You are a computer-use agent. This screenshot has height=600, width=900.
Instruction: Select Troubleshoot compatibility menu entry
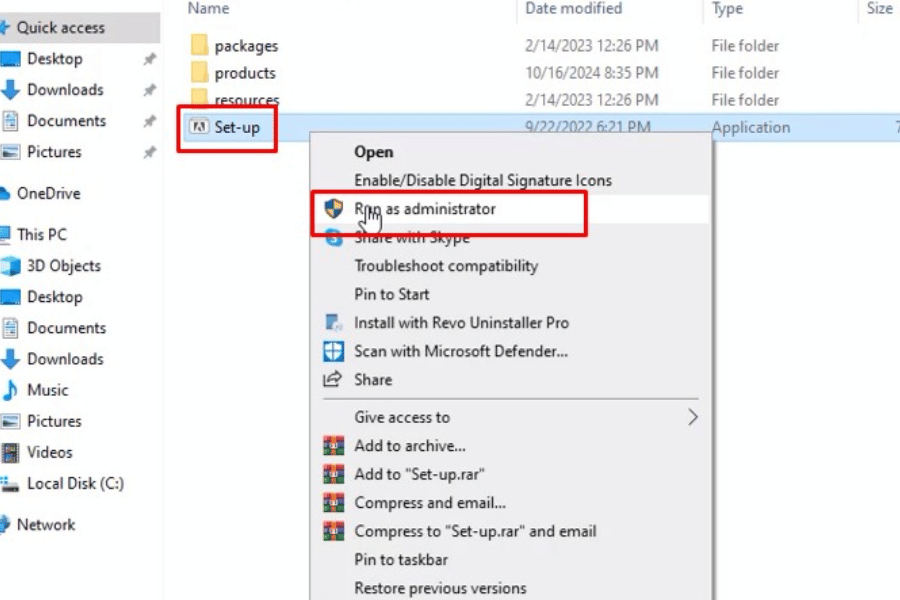point(446,266)
